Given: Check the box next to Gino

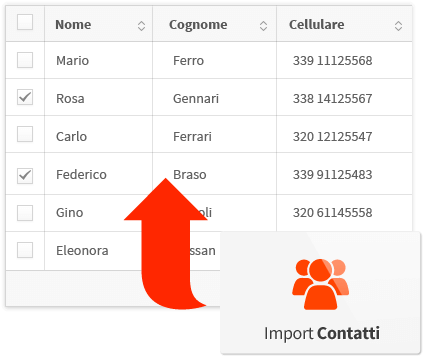Looking at the screenshot, I should pyautogui.click(x=25, y=213).
